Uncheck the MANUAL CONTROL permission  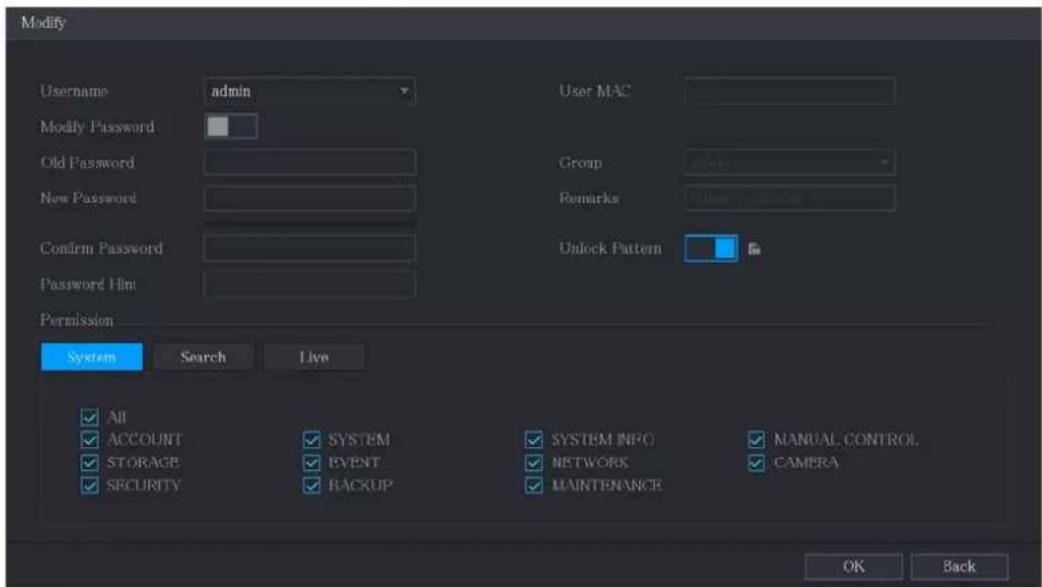756,439
